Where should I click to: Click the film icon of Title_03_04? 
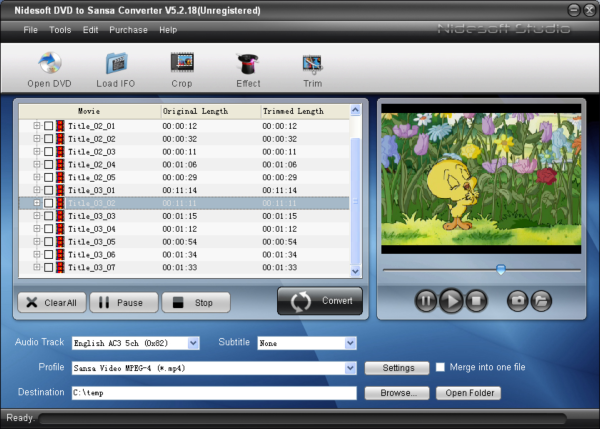(x=60, y=229)
